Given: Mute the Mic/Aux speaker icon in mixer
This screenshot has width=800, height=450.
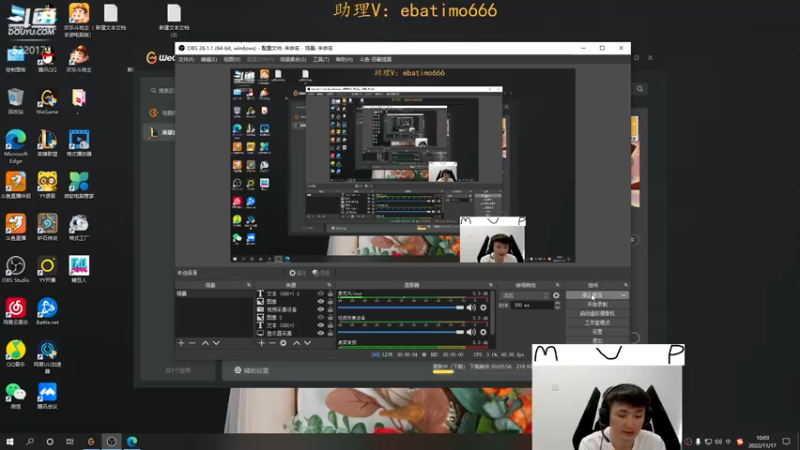Looking at the screenshot, I should click(x=471, y=307).
